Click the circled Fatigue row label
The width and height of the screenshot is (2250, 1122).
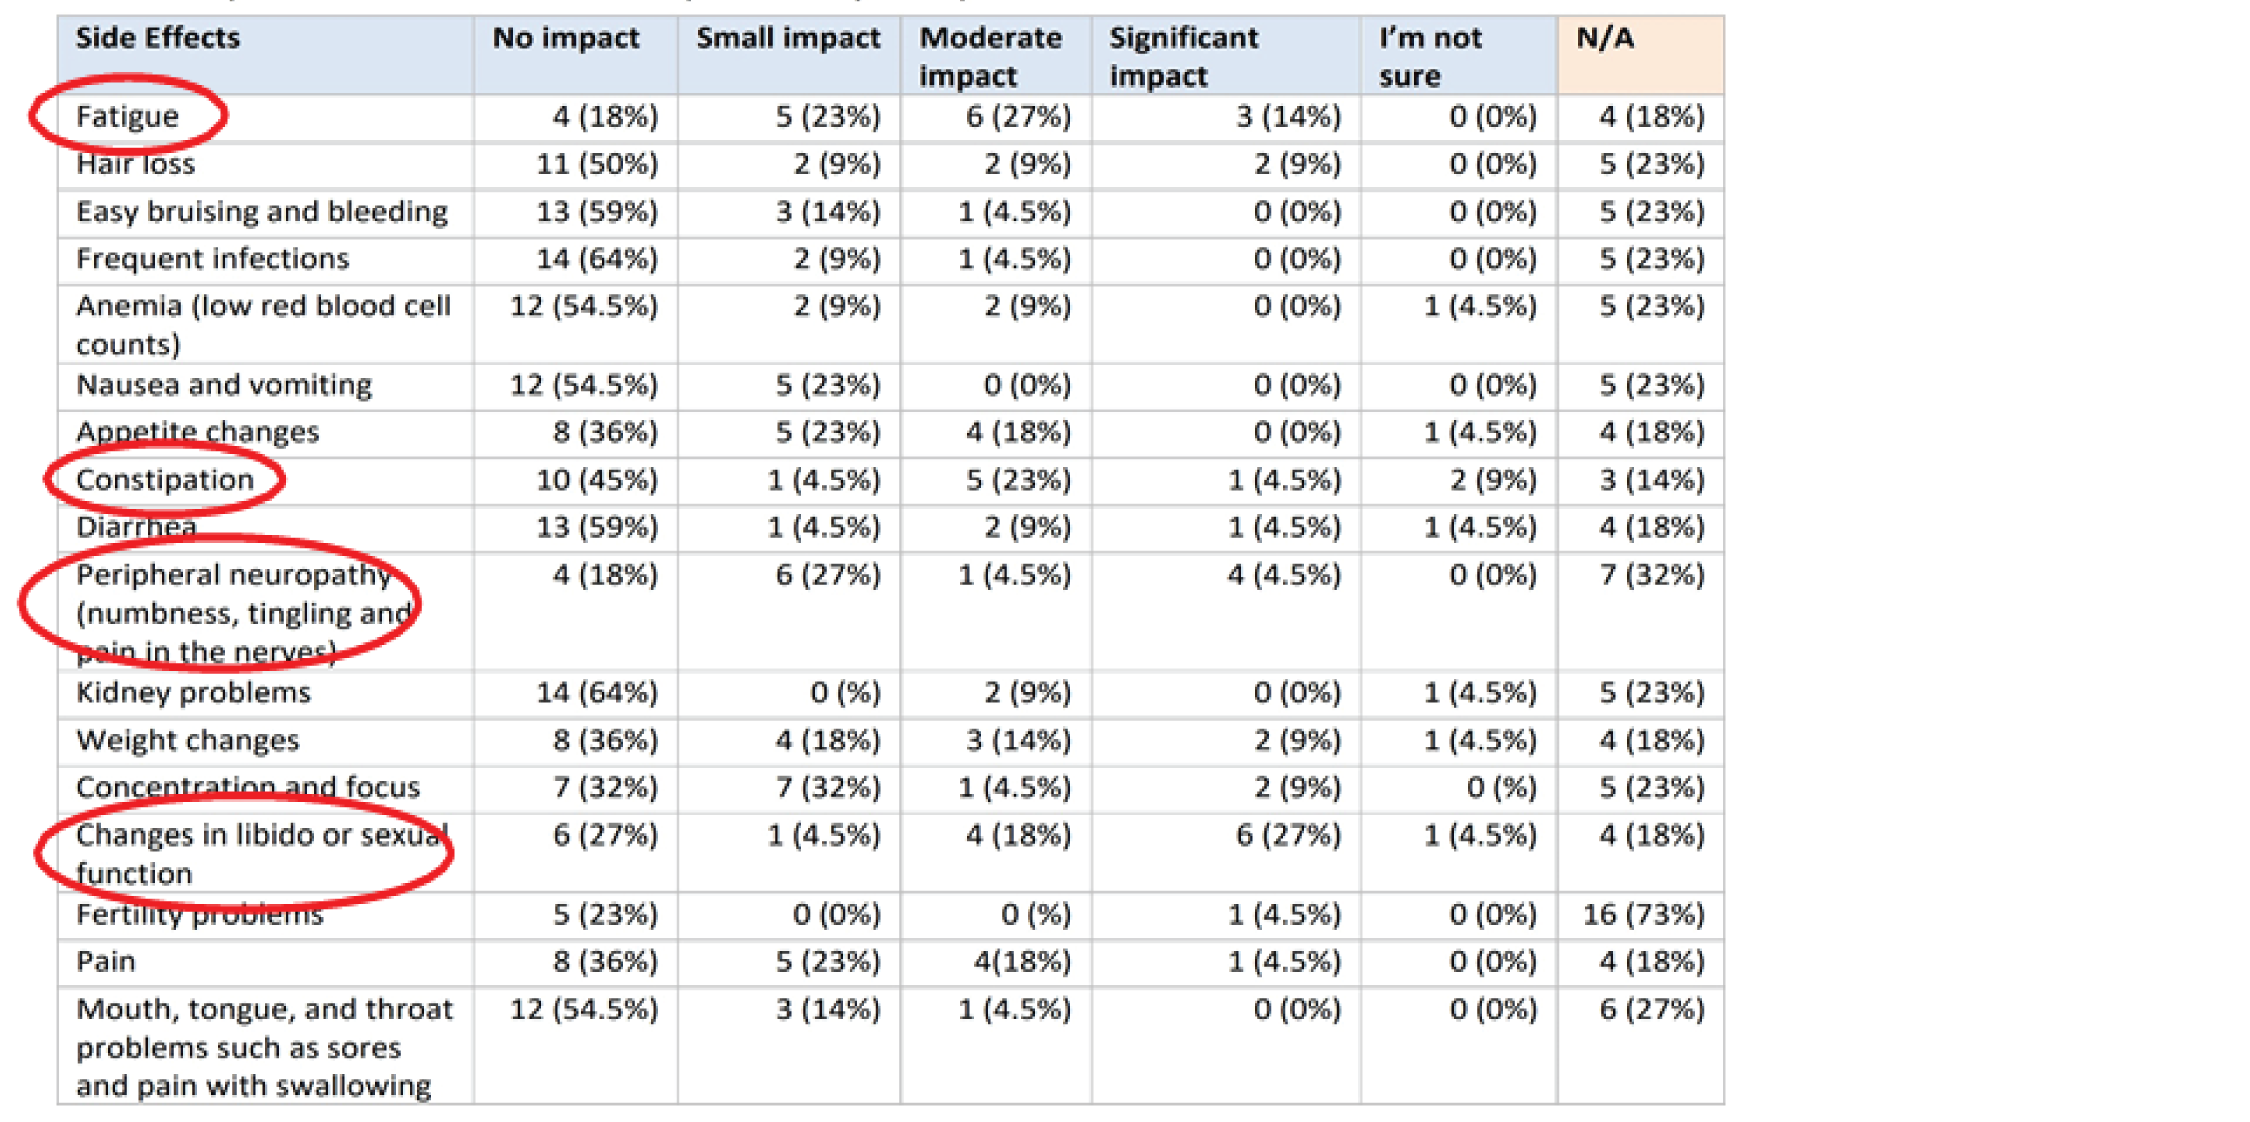(127, 117)
